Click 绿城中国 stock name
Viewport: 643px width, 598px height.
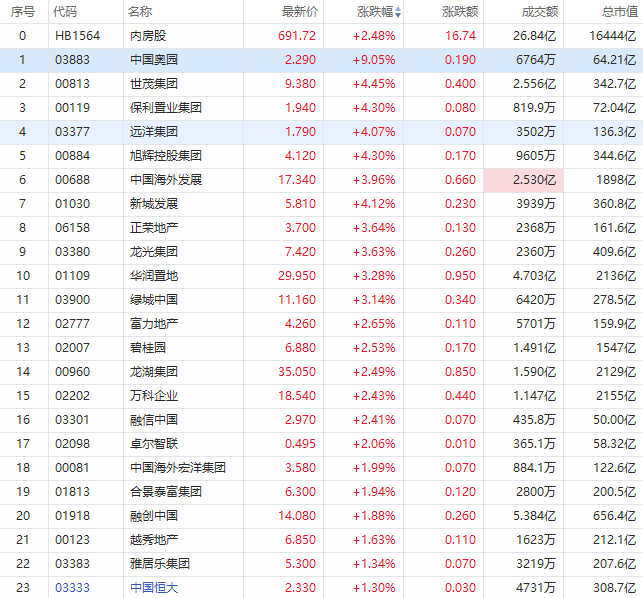coord(154,300)
